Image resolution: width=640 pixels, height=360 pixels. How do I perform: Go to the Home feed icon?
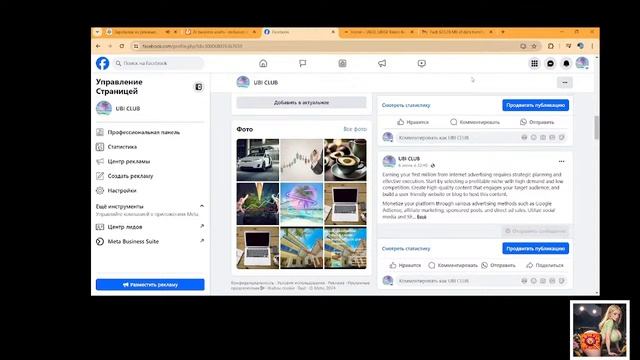[263, 63]
